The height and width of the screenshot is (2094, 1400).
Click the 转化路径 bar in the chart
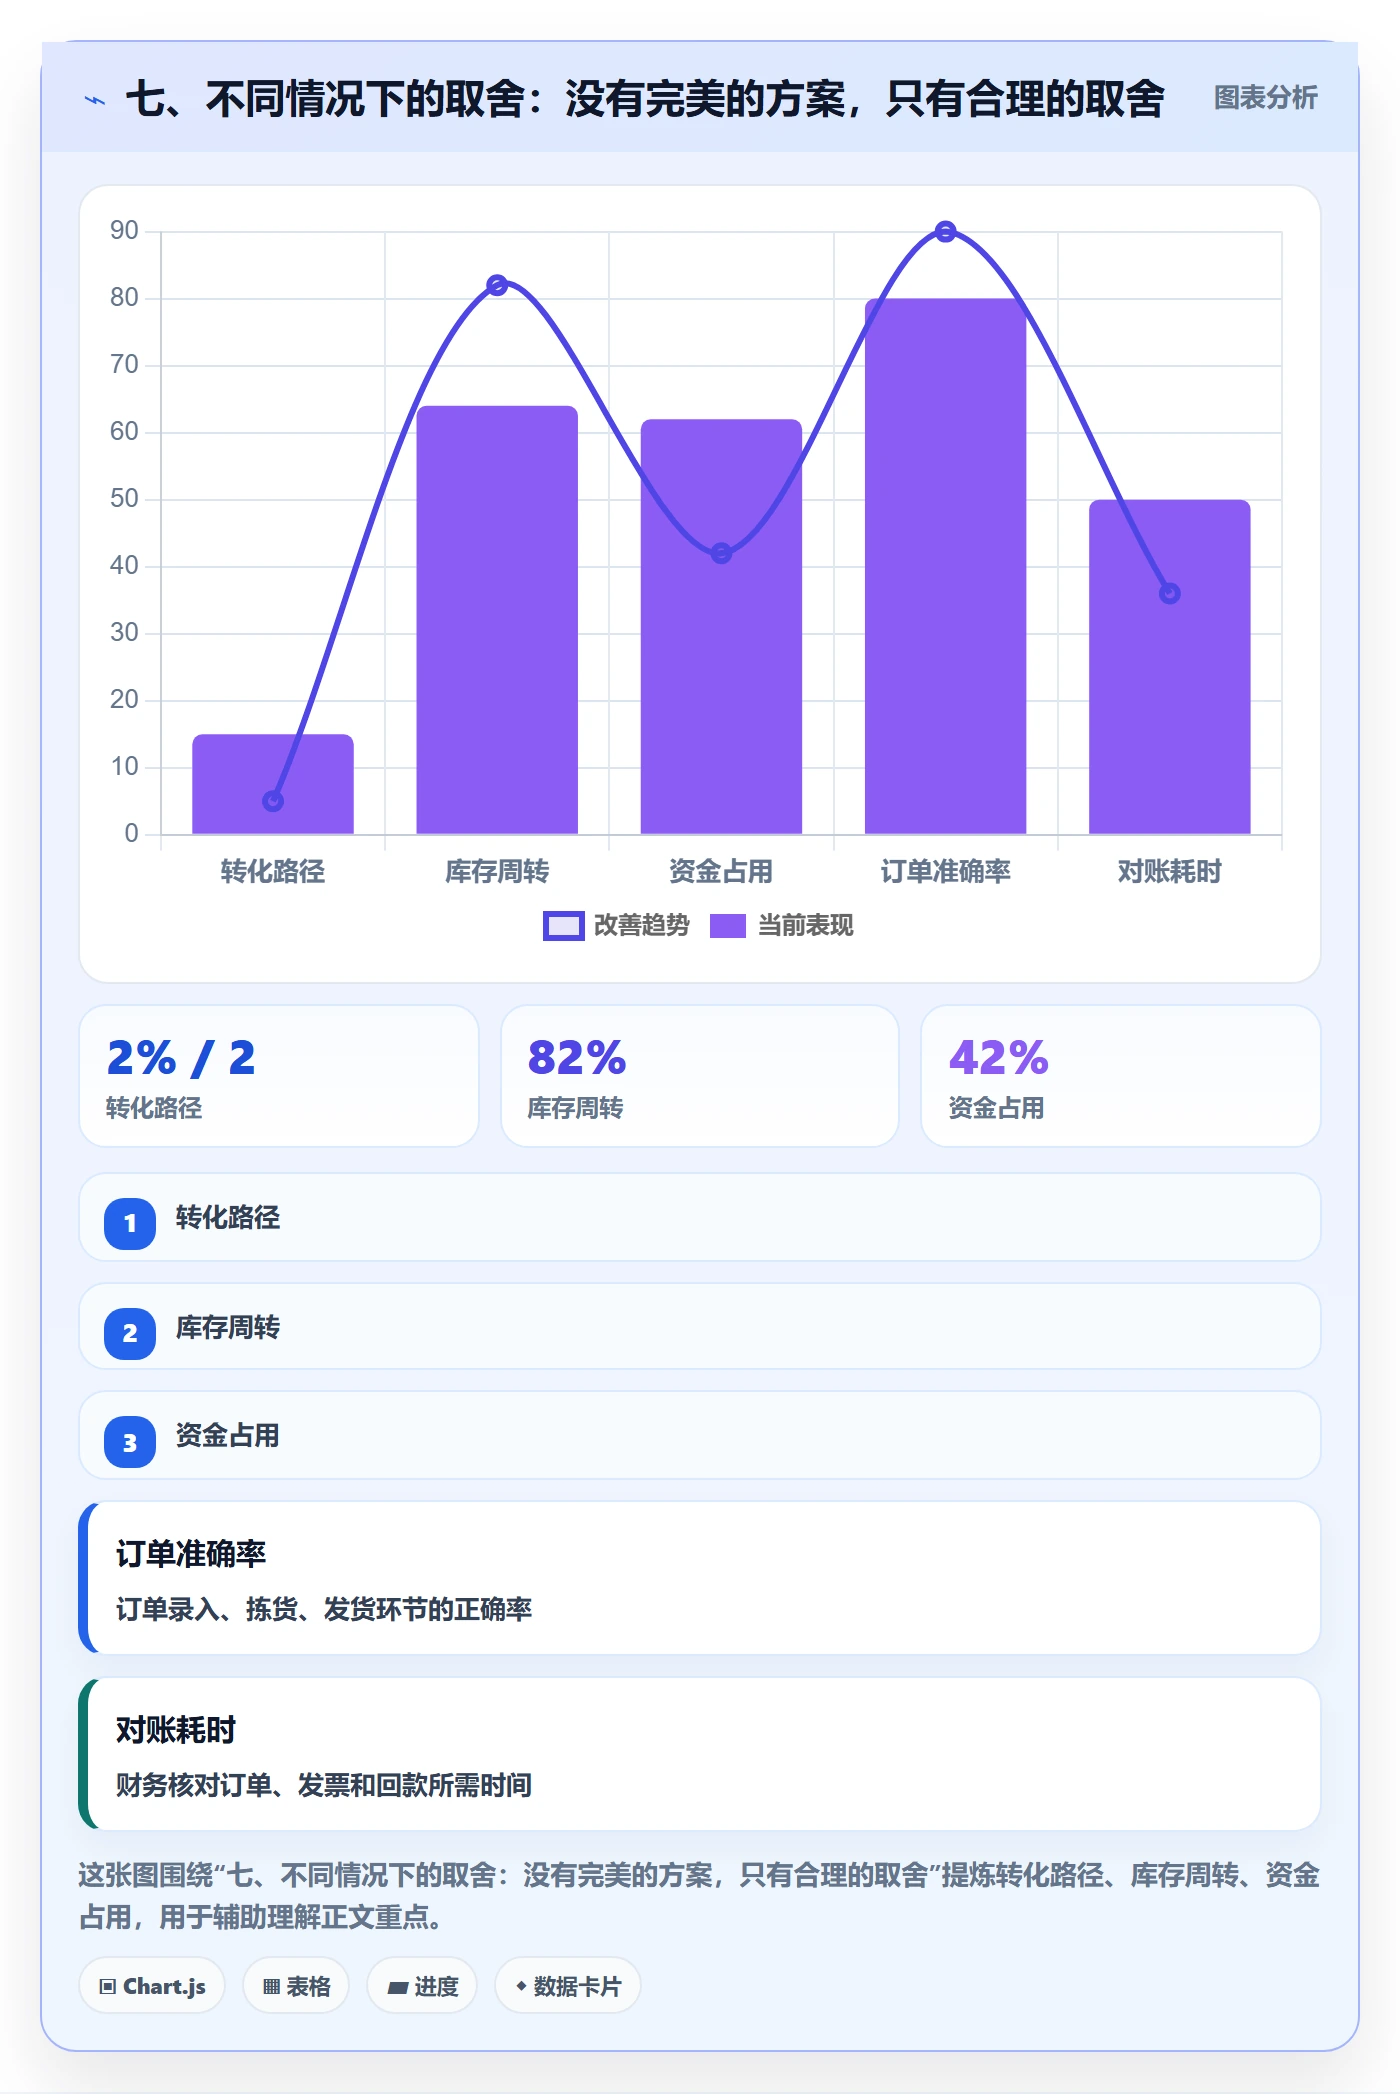pos(273,784)
